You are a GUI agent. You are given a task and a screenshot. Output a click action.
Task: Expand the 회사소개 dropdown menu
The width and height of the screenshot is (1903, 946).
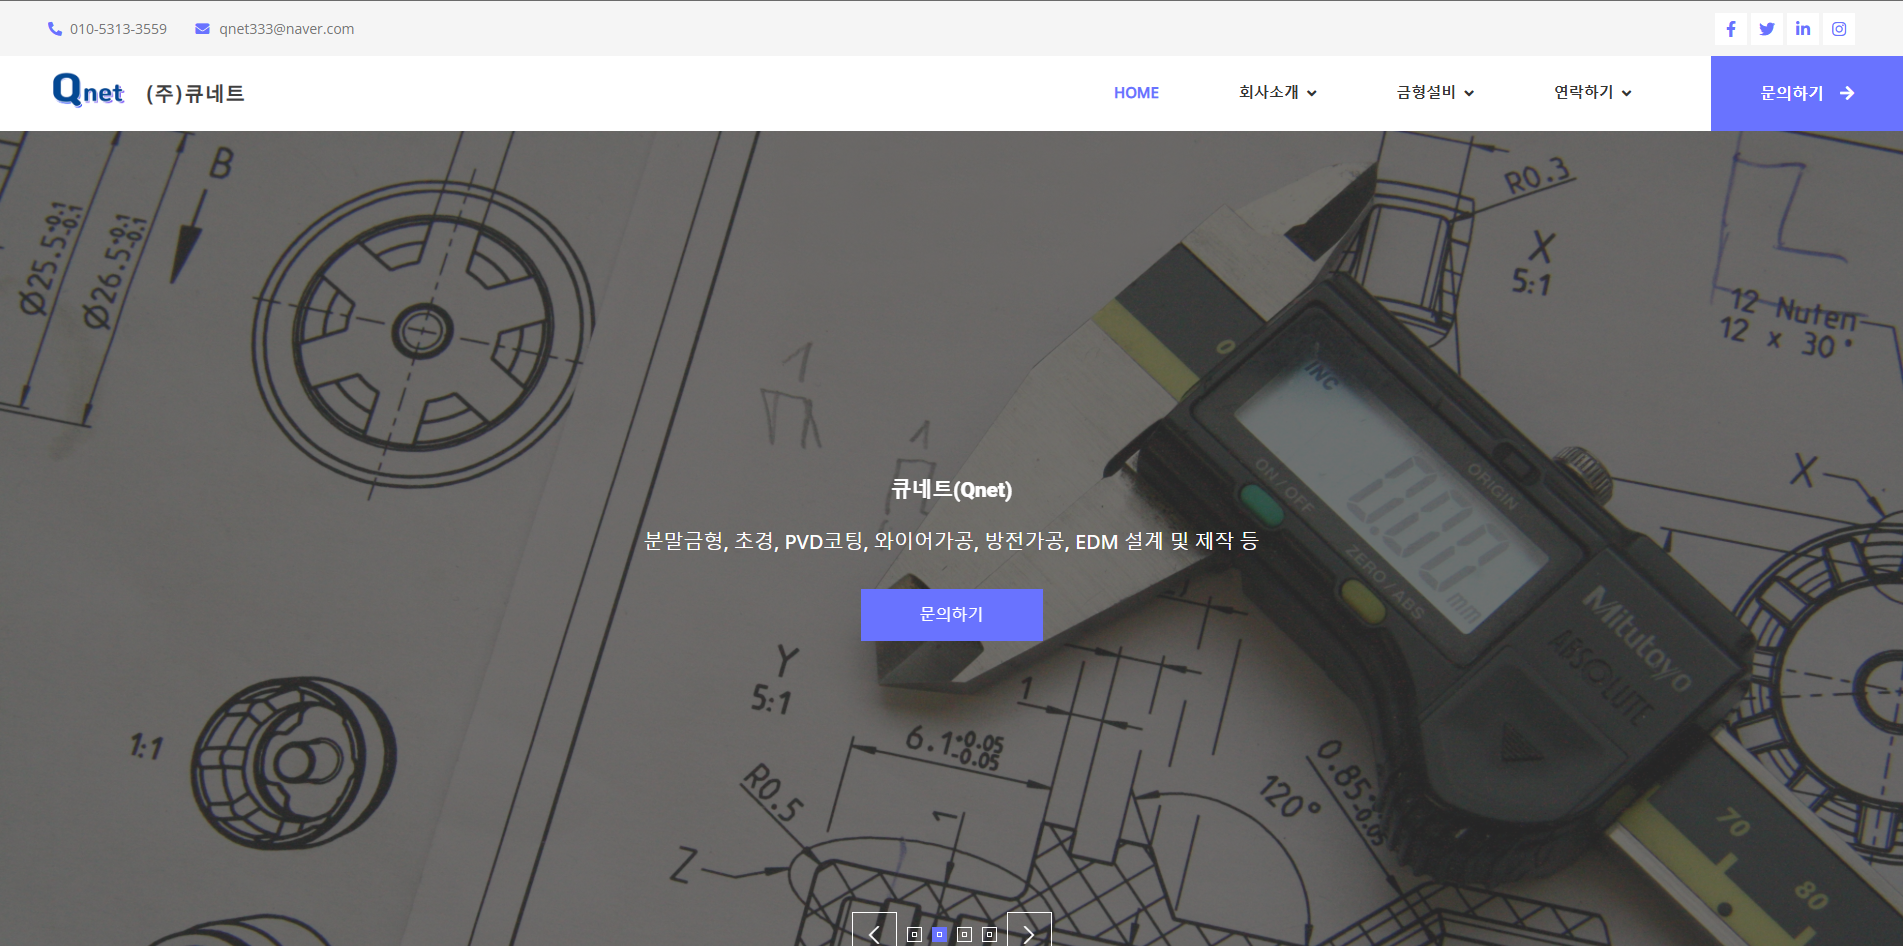click(1277, 93)
